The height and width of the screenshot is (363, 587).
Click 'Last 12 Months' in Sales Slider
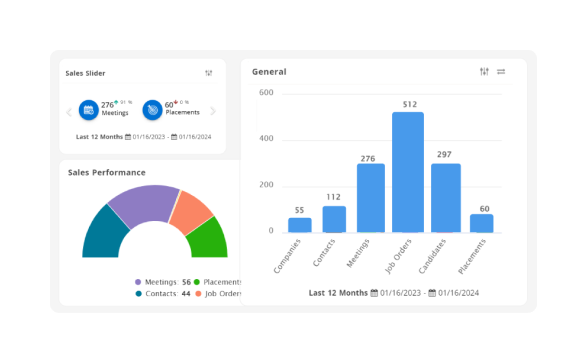99,137
